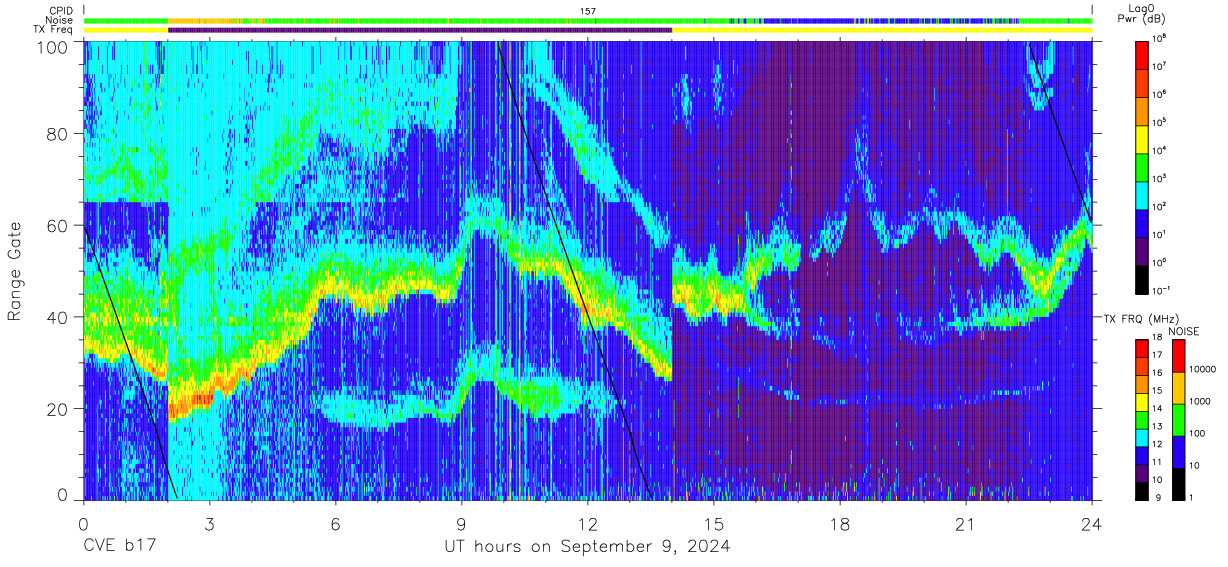Click the 40 tick on Range Gate axis
This screenshot has height=567, width=1228.
coord(59,317)
